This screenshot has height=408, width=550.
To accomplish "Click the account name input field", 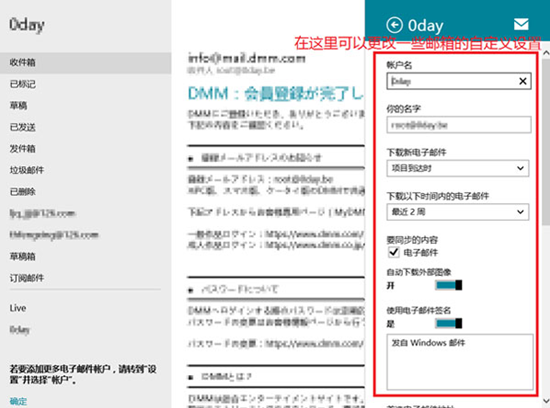I will [x=459, y=81].
